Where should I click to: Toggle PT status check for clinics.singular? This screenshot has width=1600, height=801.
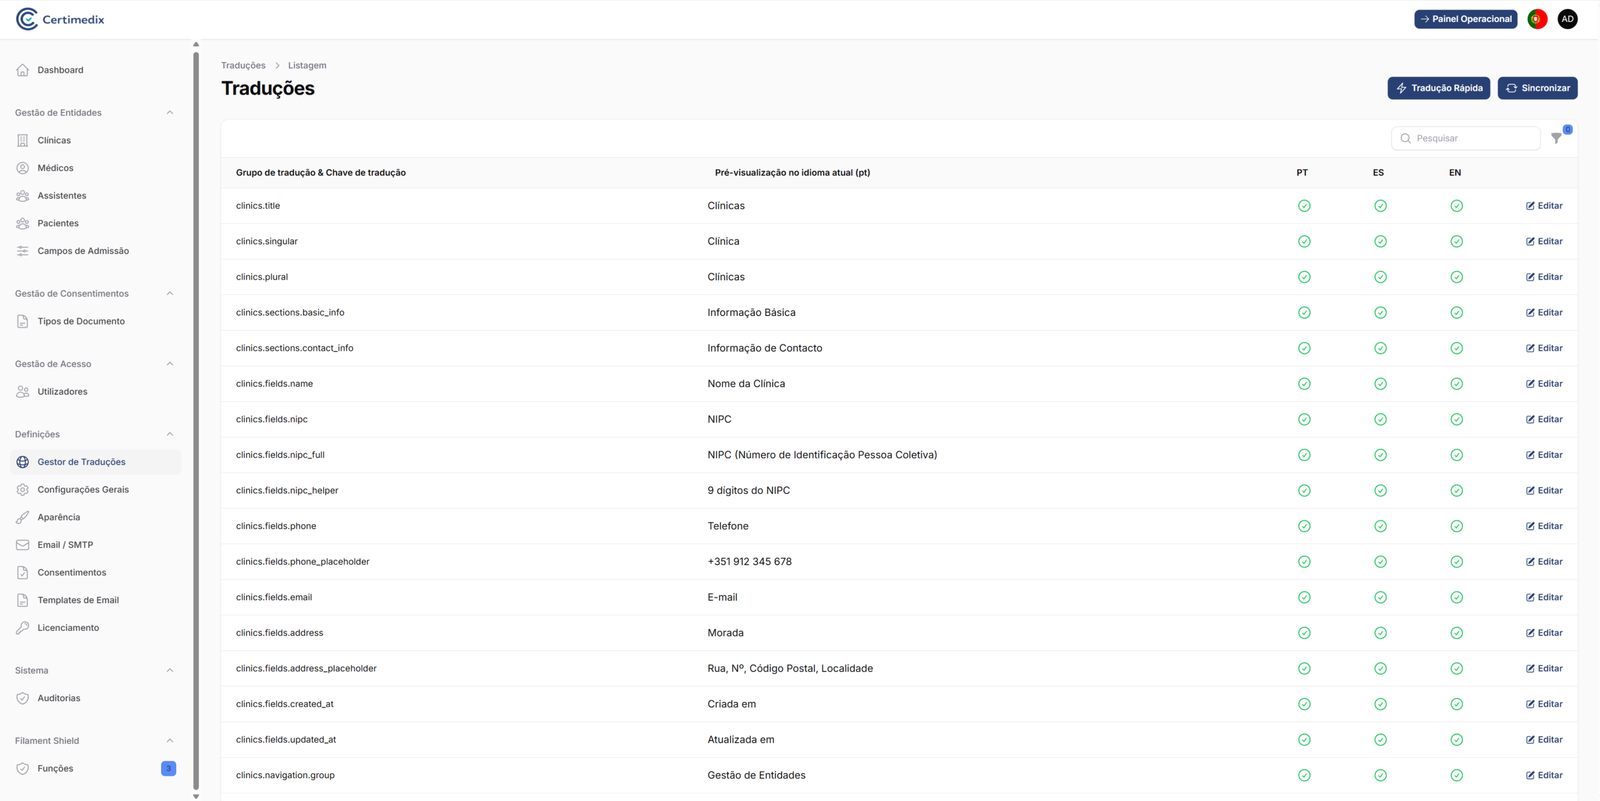click(x=1304, y=242)
